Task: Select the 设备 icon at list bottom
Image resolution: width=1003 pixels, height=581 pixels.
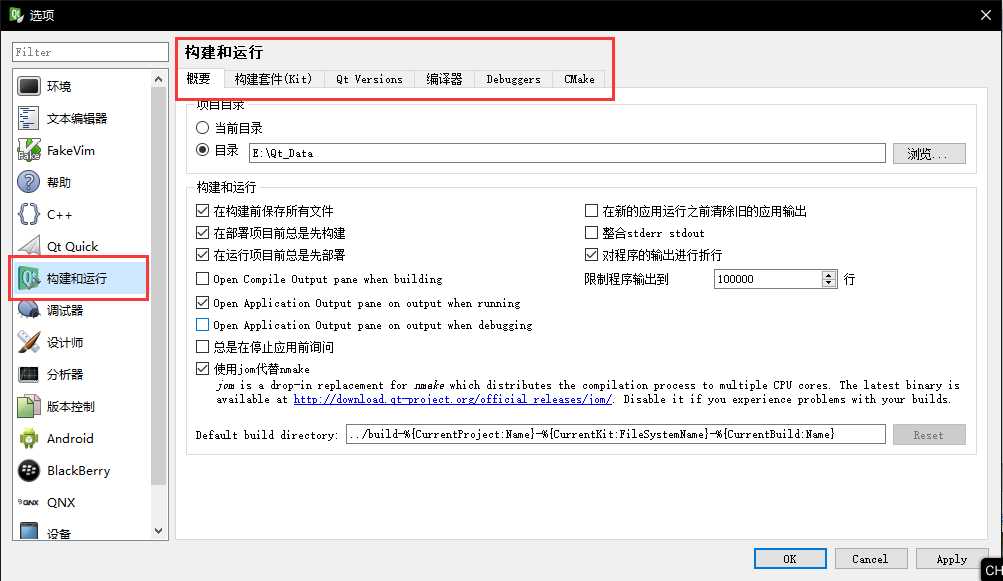Action: [29, 531]
